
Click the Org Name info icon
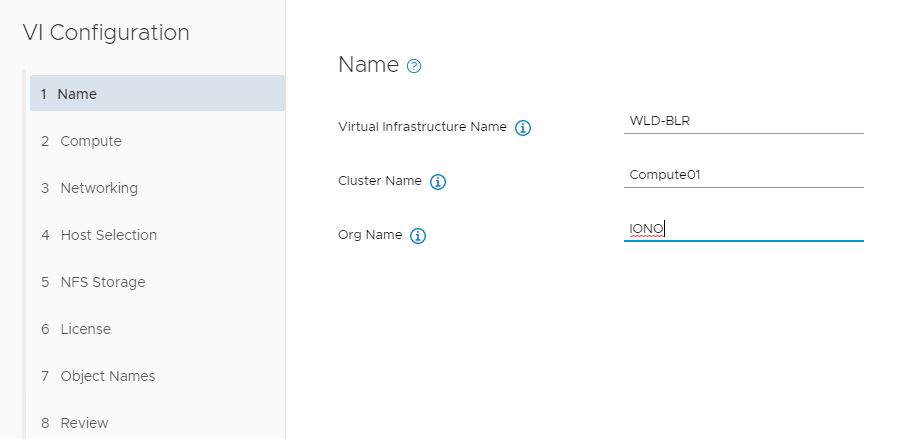(418, 236)
